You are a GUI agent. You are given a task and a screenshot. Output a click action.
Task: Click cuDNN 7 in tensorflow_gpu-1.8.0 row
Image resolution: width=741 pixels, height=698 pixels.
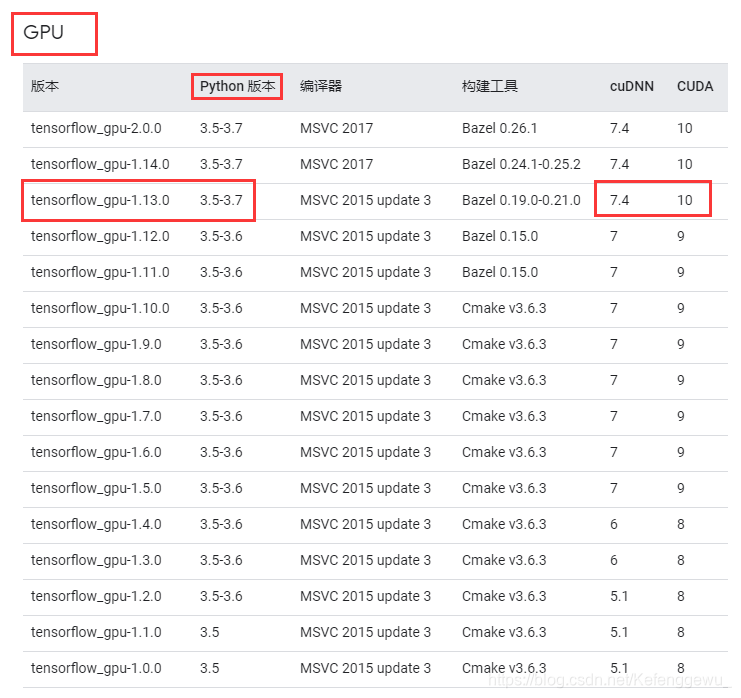point(614,380)
